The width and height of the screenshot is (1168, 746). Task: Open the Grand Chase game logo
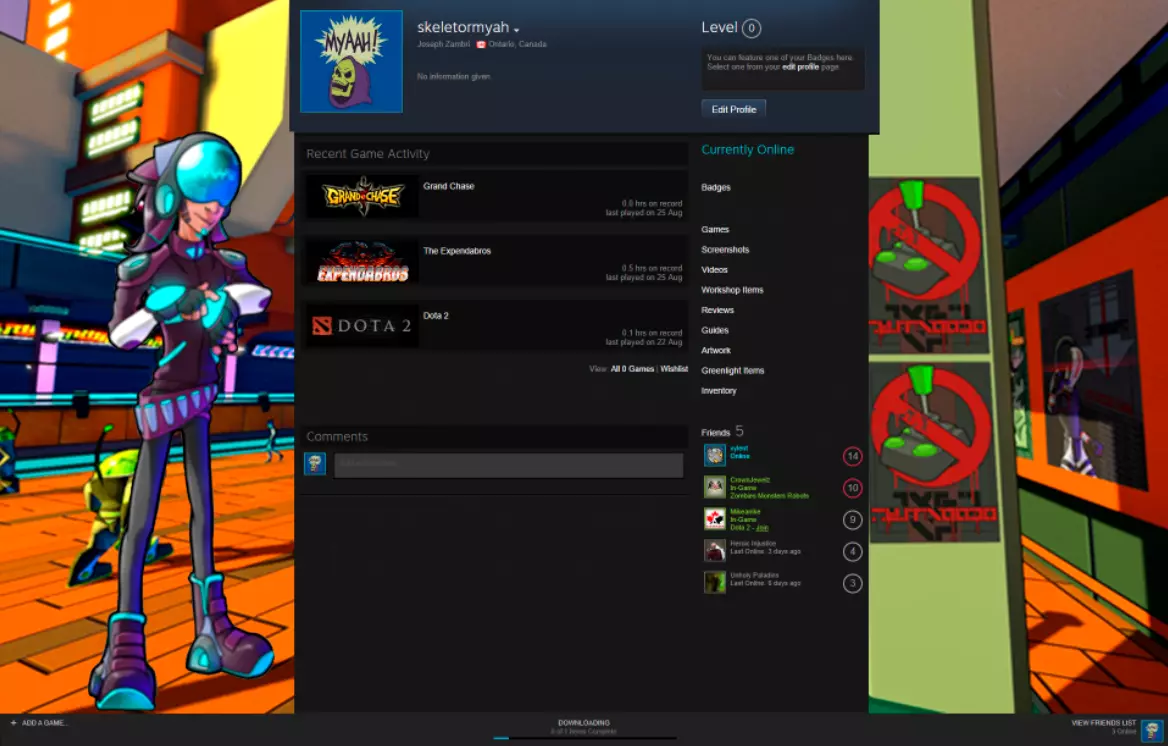click(x=363, y=196)
